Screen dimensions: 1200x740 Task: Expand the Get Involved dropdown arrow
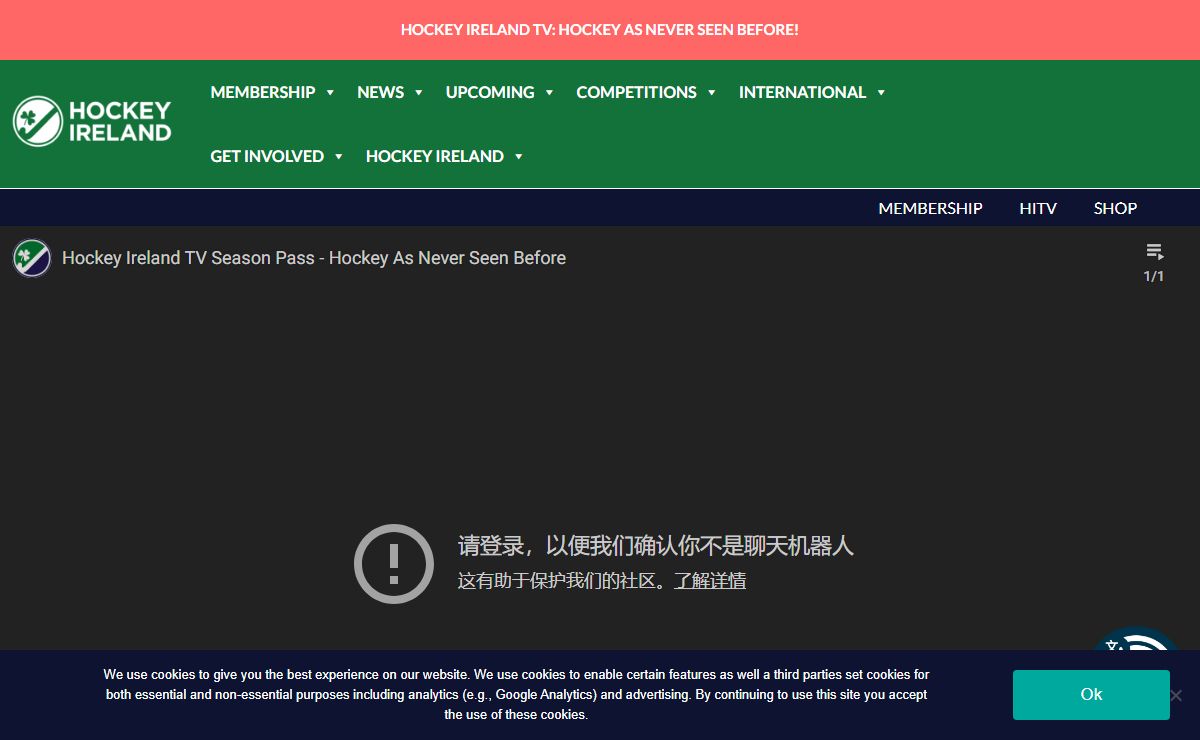coord(338,157)
